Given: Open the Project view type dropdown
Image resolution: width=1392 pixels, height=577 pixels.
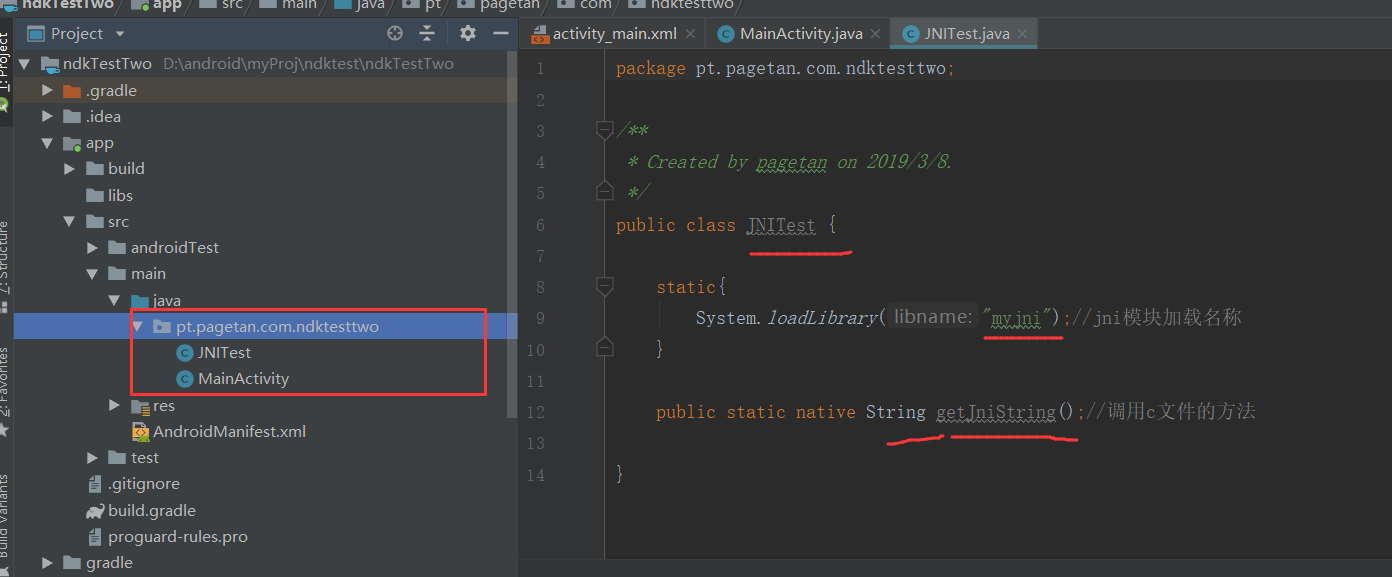Looking at the screenshot, I should pyautogui.click(x=120, y=34).
